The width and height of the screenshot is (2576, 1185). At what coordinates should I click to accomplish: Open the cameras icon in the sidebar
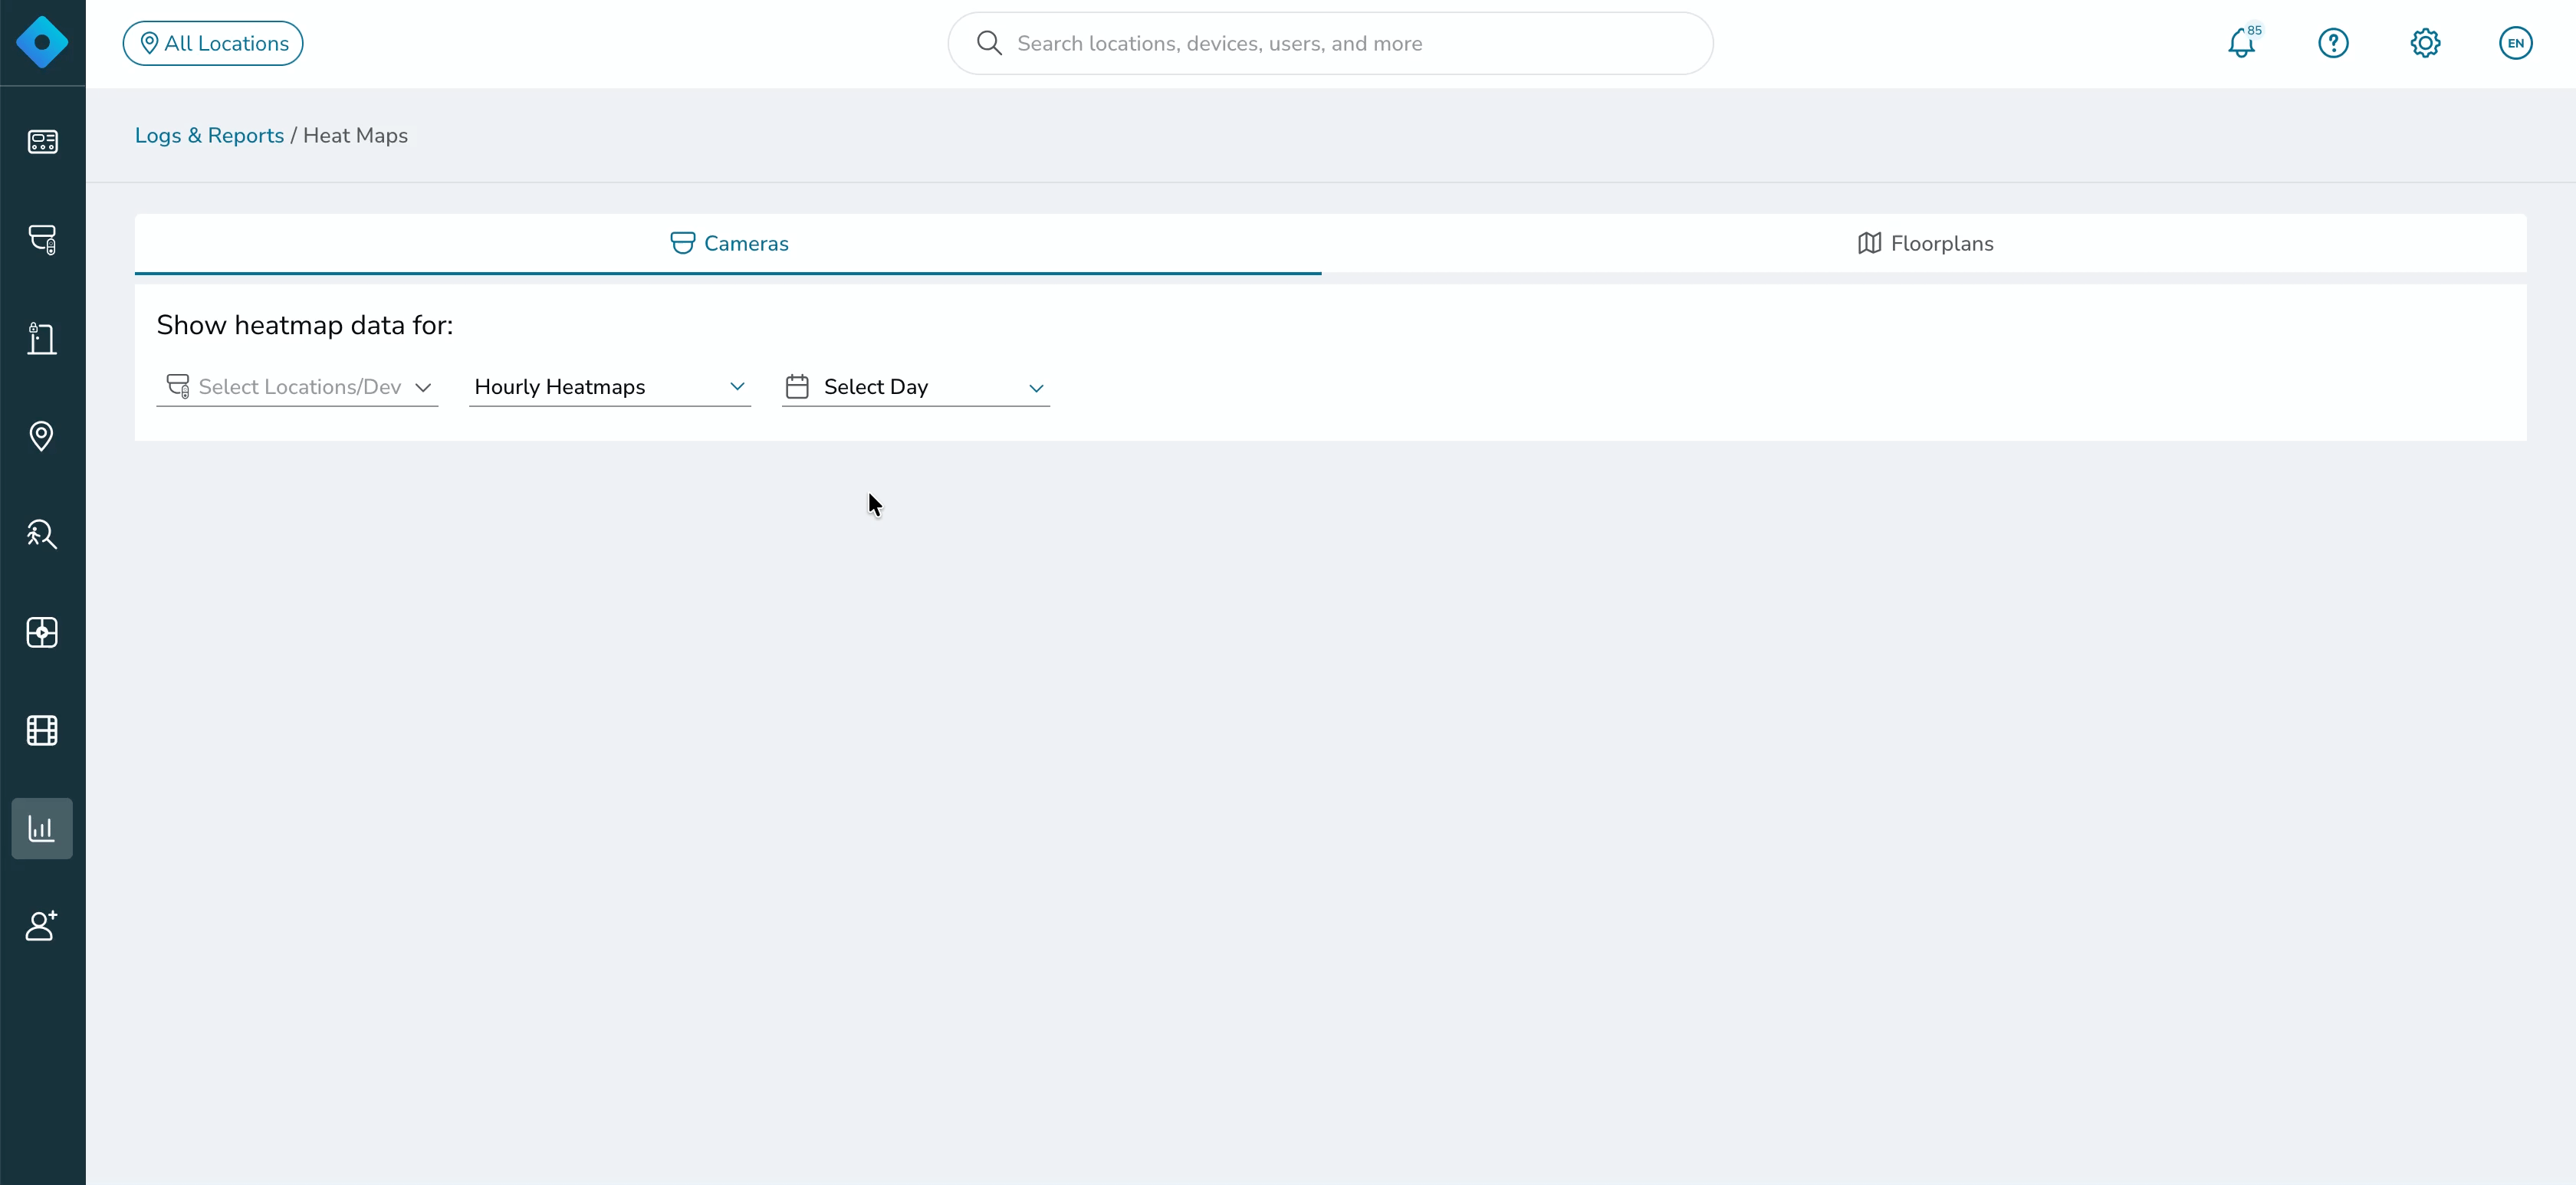point(42,240)
